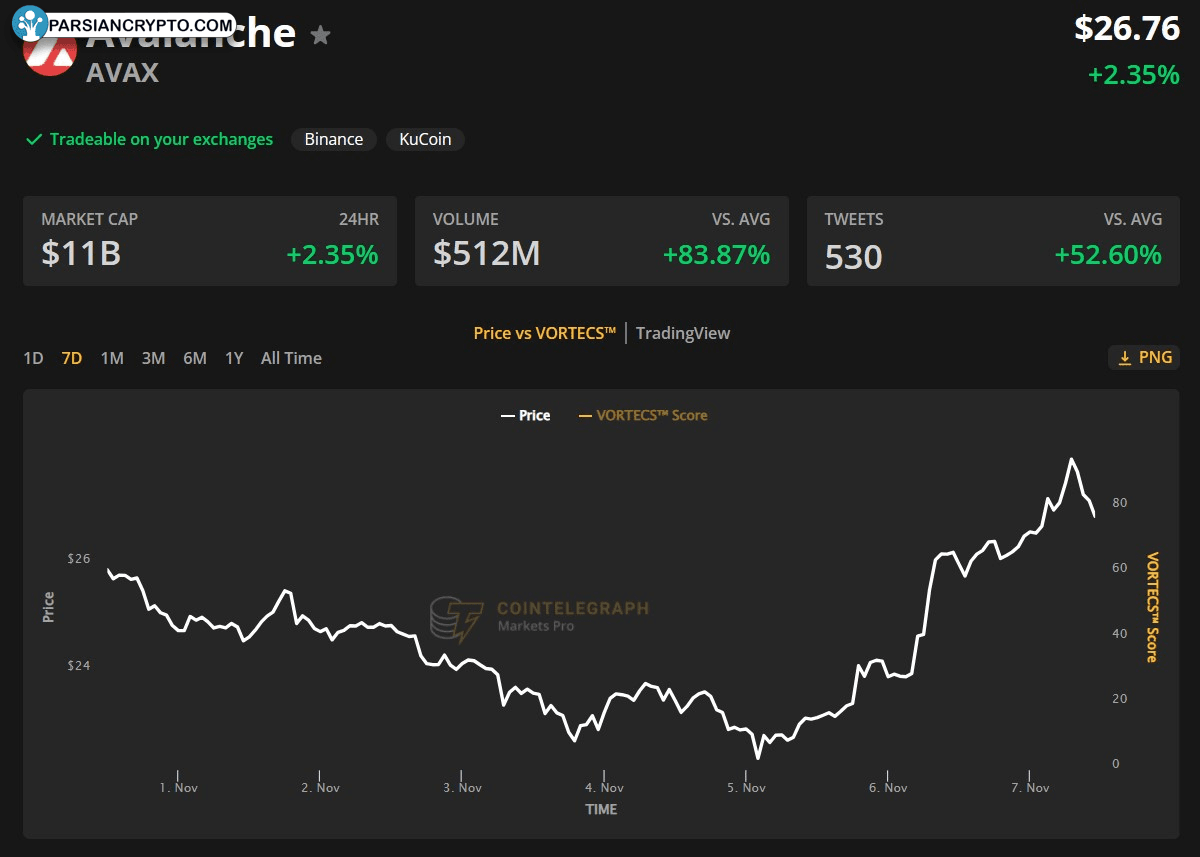
Task: Click the Cointelegraph Markets Pro watermark logo
Action: (x=456, y=619)
